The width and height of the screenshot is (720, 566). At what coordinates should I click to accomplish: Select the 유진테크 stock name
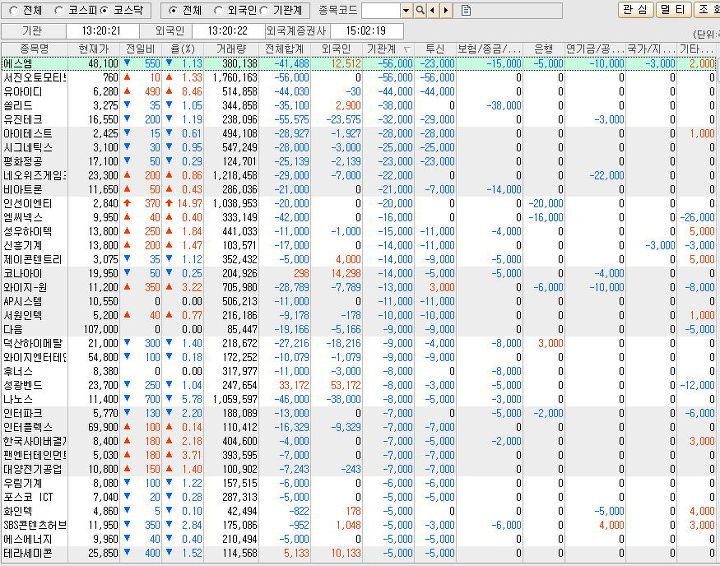click(x=22, y=119)
